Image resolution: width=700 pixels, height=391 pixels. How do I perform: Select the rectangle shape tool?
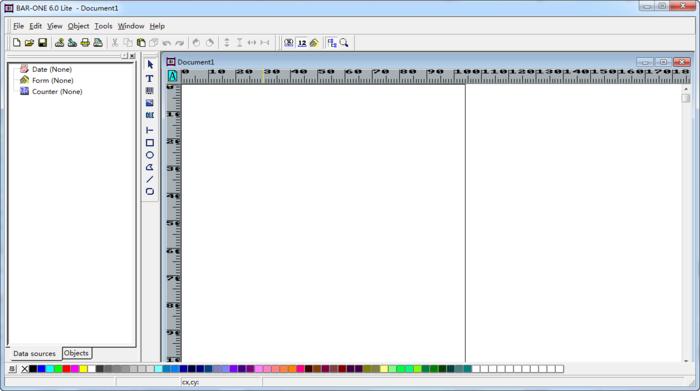[150, 143]
